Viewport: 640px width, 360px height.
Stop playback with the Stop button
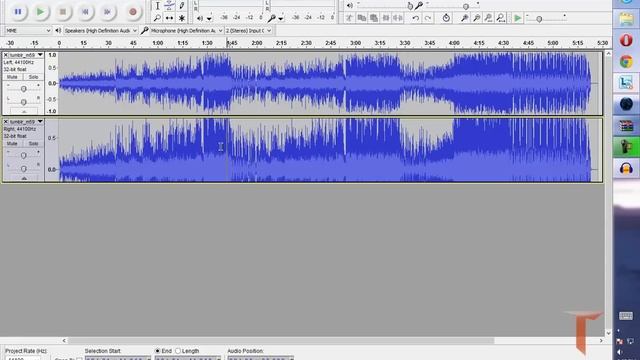[x=63, y=12]
